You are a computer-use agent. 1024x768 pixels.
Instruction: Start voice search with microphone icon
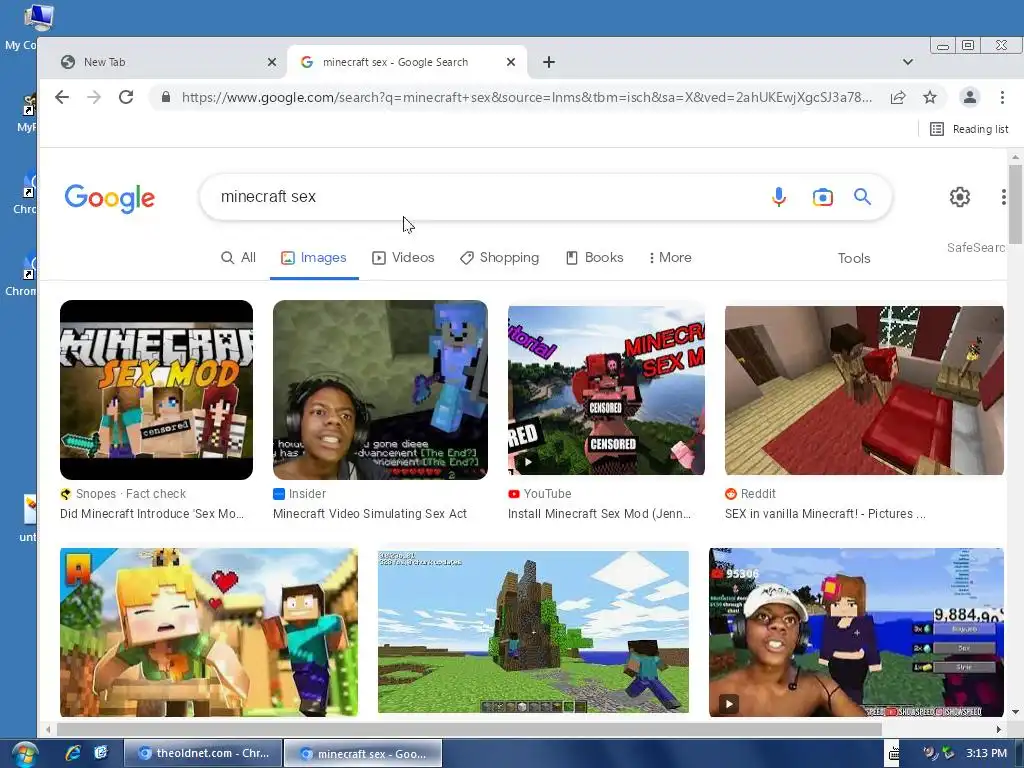tap(778, 197)
